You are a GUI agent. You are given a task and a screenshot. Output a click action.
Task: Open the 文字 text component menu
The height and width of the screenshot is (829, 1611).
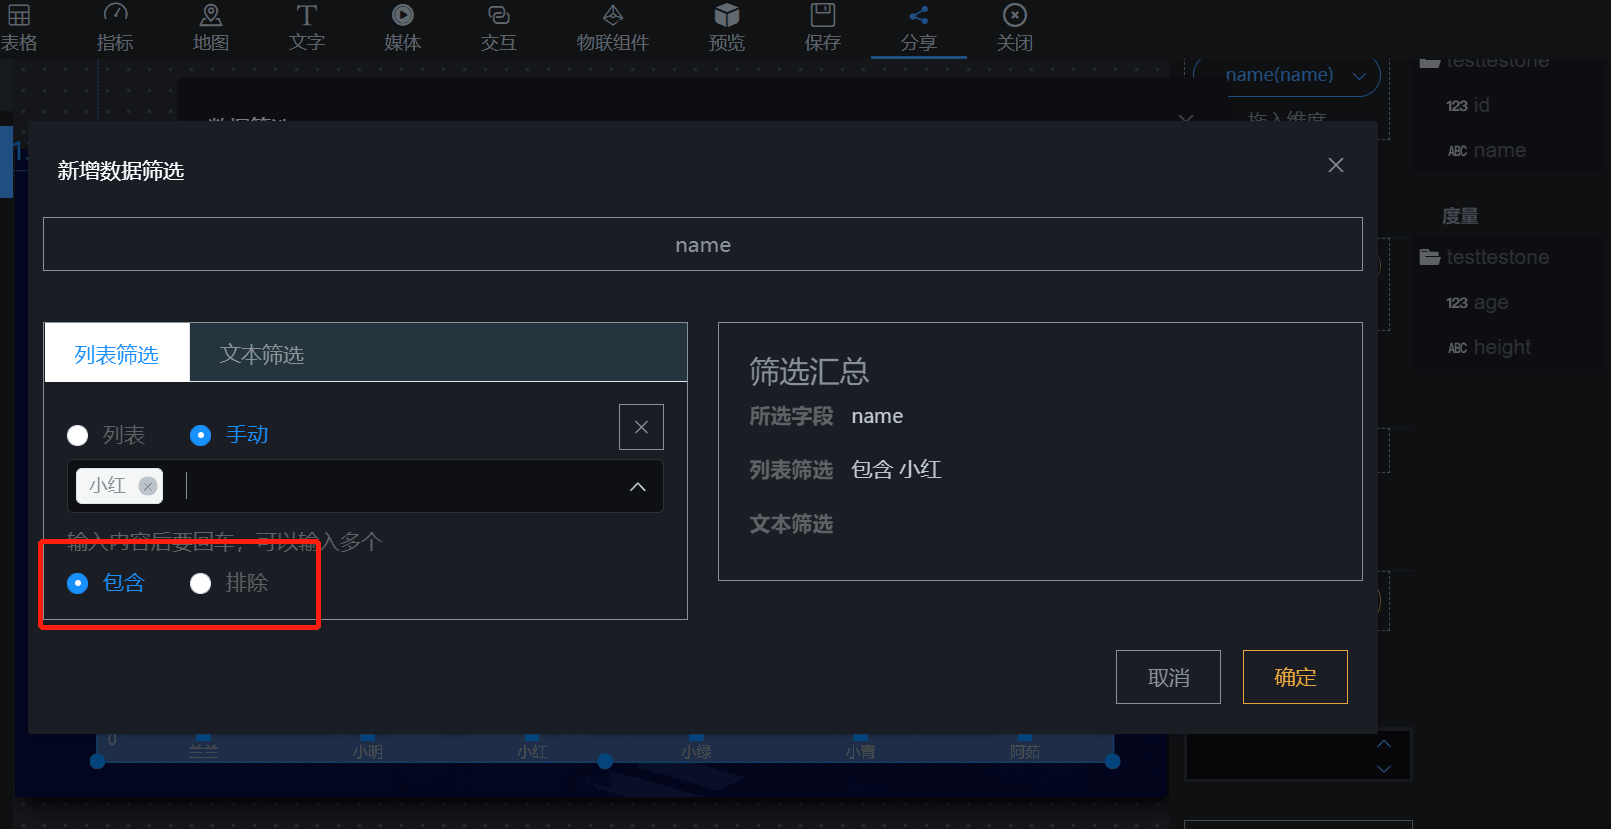click(x=307, y=28)
